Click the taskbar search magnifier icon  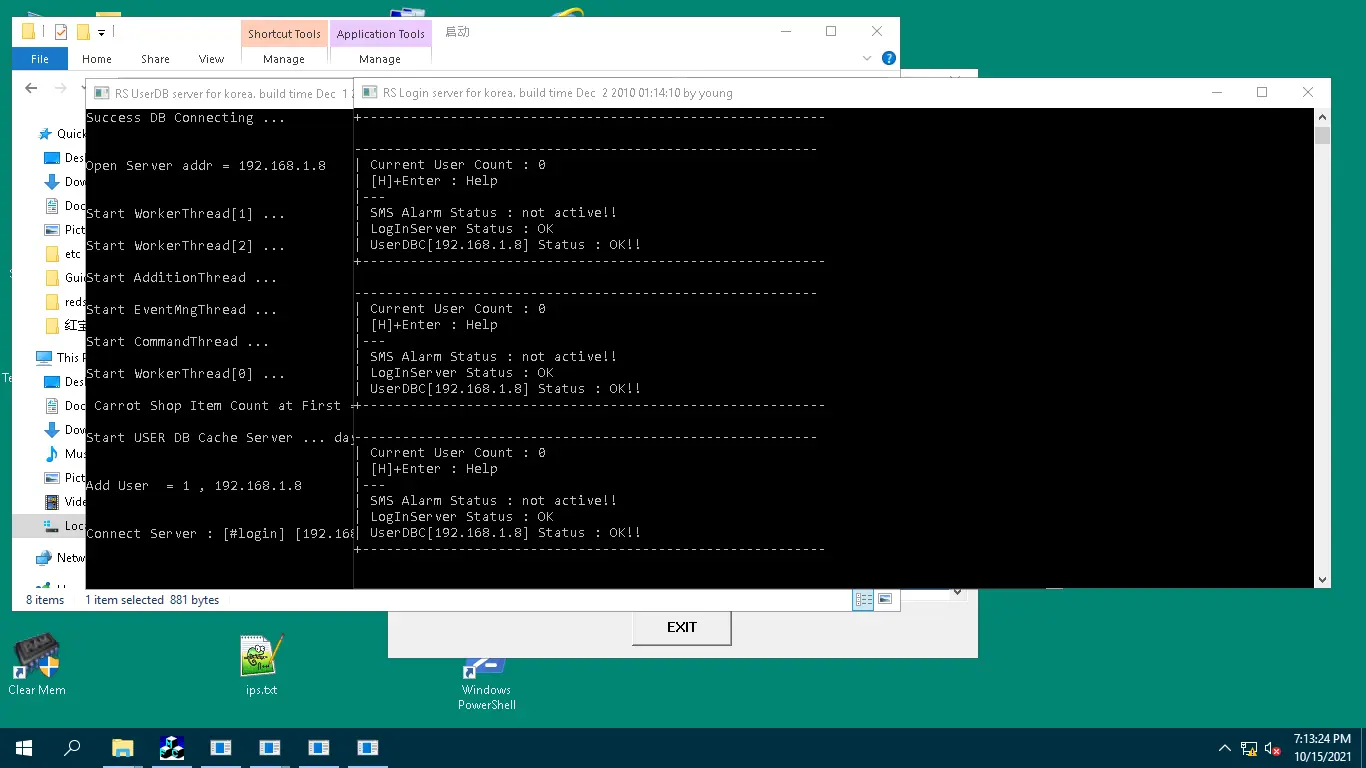click(x=73, y=747)
